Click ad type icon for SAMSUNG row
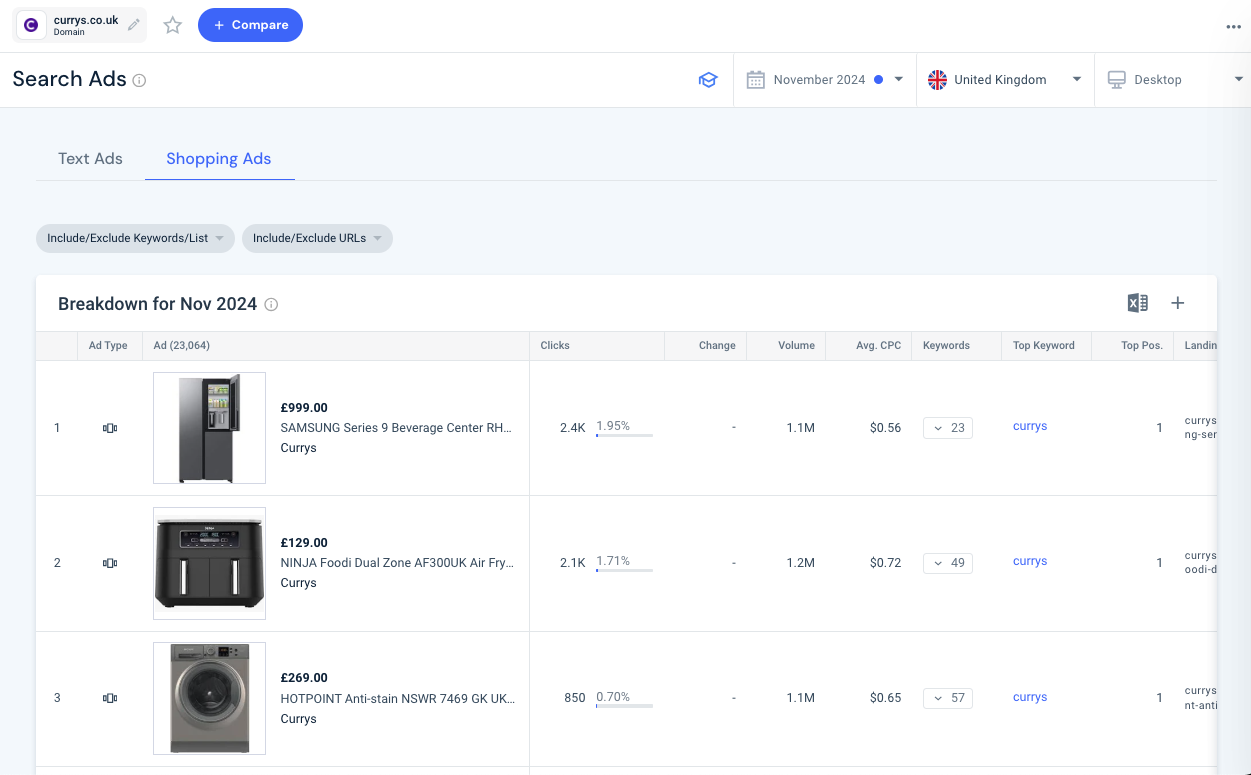 110,428
